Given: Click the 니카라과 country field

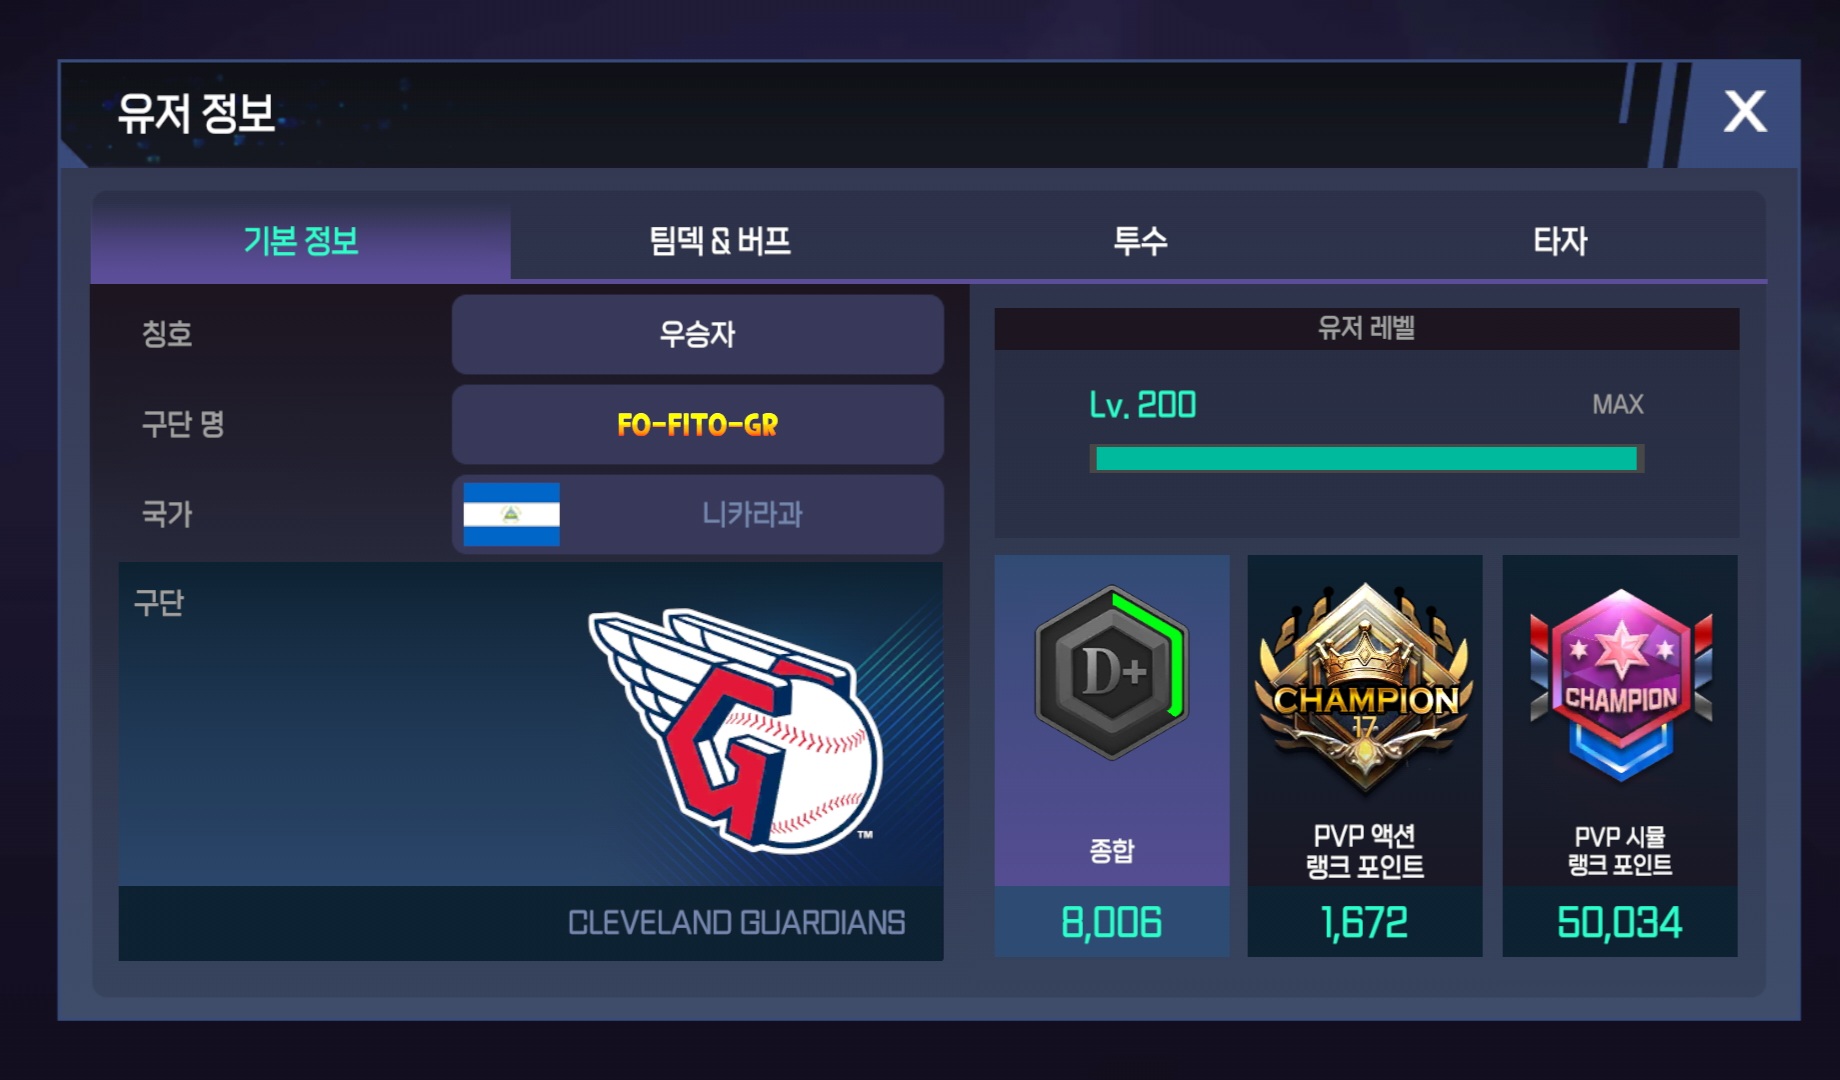Looking at the screenshot, I should (x=697, y=514).
